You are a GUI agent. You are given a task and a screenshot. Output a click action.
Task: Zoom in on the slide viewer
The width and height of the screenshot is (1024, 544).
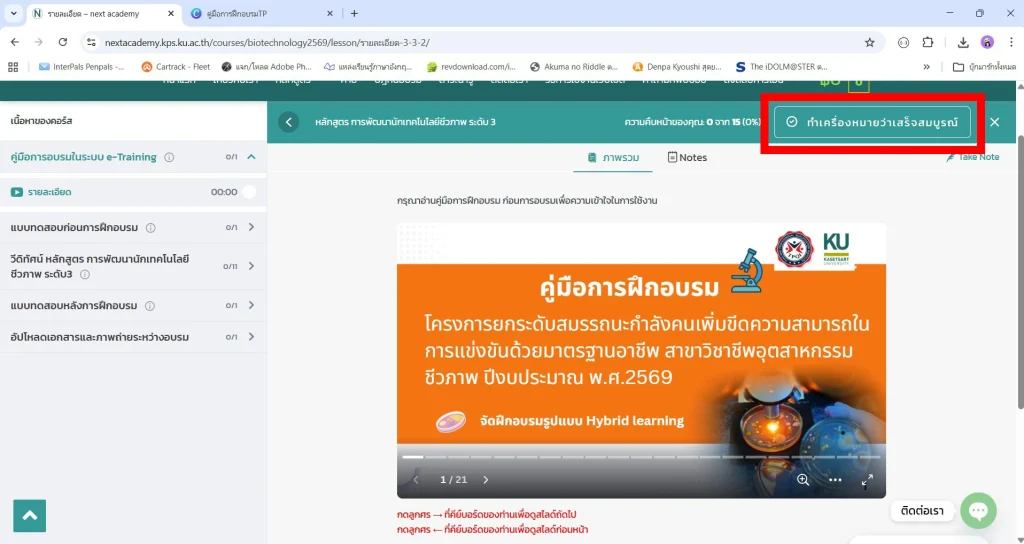click(x=803, y=480)
